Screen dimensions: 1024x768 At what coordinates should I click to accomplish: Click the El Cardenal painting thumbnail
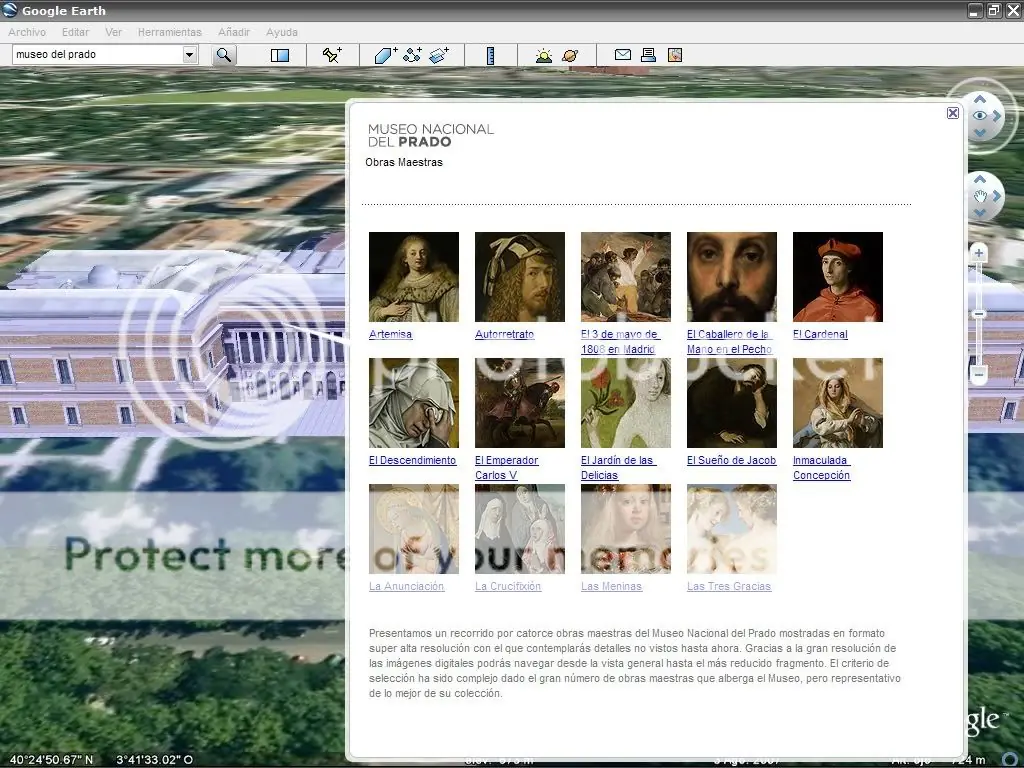[838, 277]
